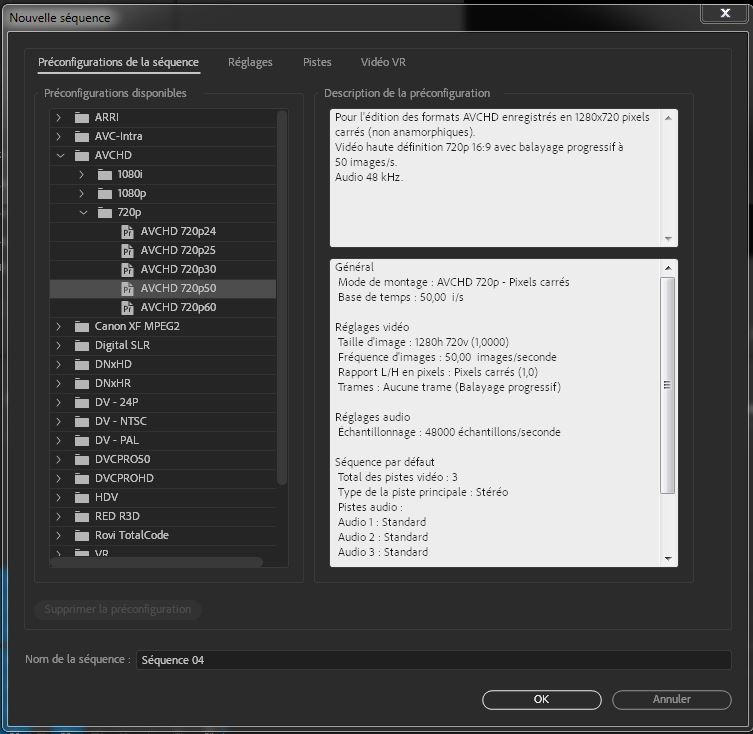Click the description box scroll-down arrow
Image resolution: width=753 pixels, height=734 pixels.
pyautogui.click(x=668, y=239)
